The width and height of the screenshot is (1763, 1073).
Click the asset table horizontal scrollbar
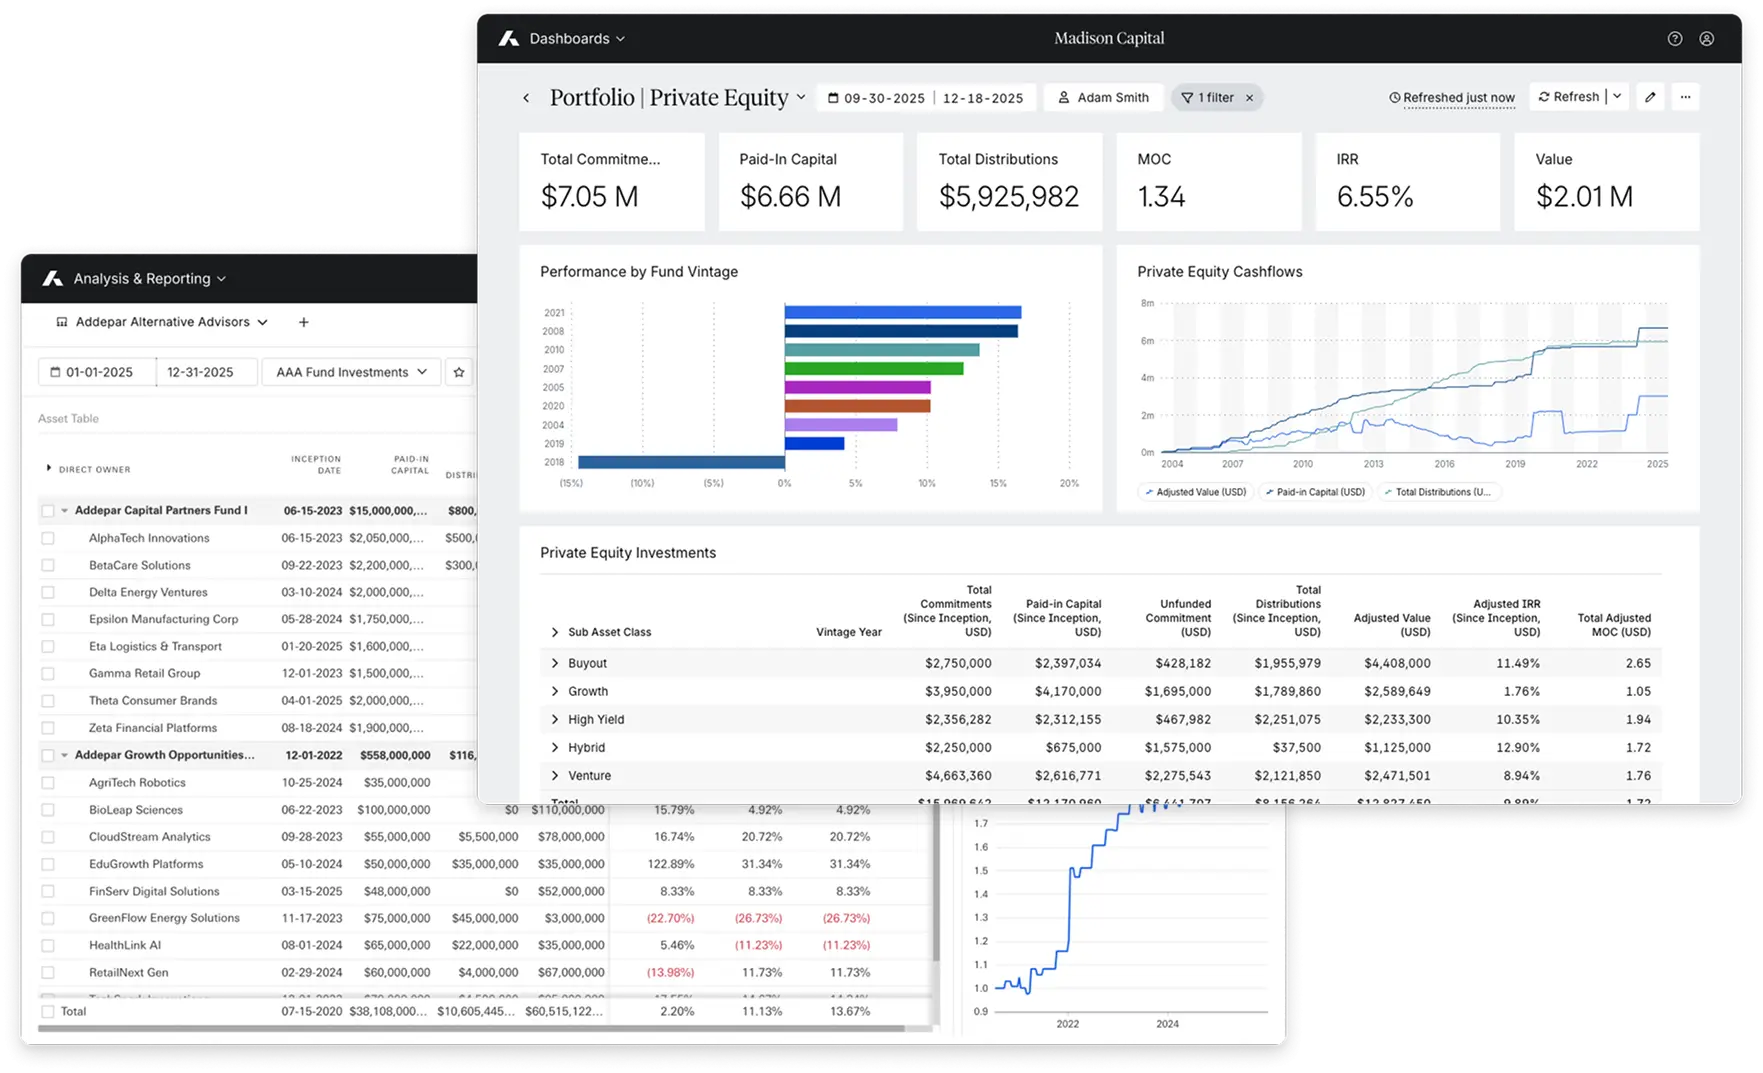tap(471, 1028)
